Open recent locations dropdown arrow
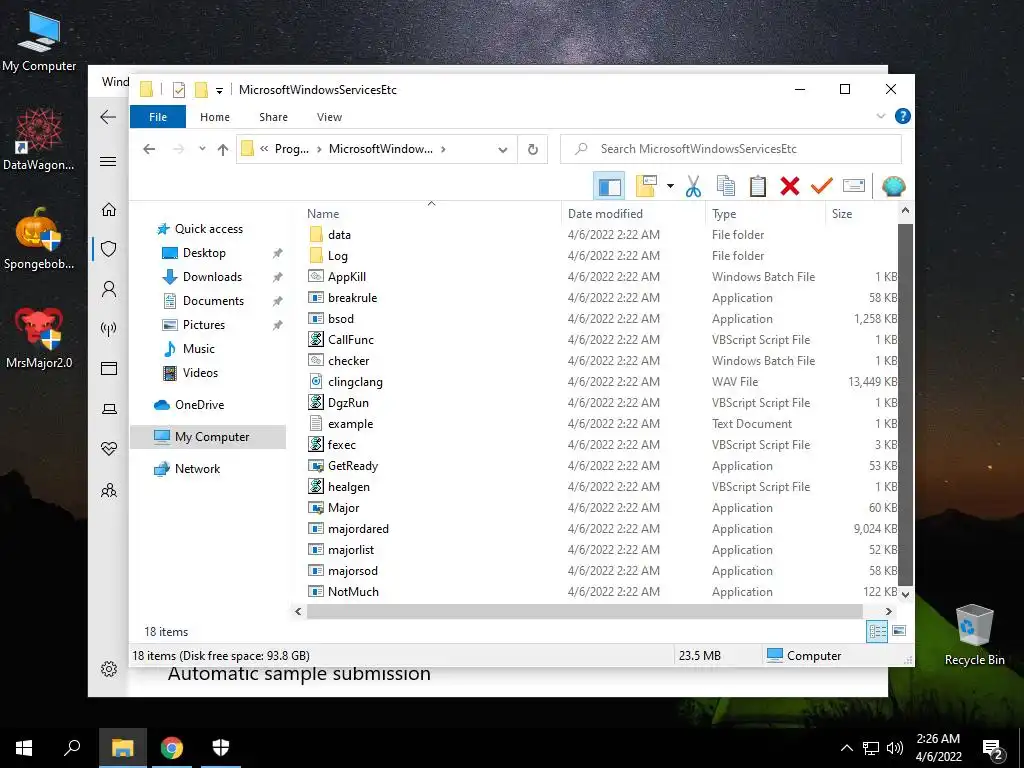Screen dimensions: 1024x768 [x=202, y=149]
